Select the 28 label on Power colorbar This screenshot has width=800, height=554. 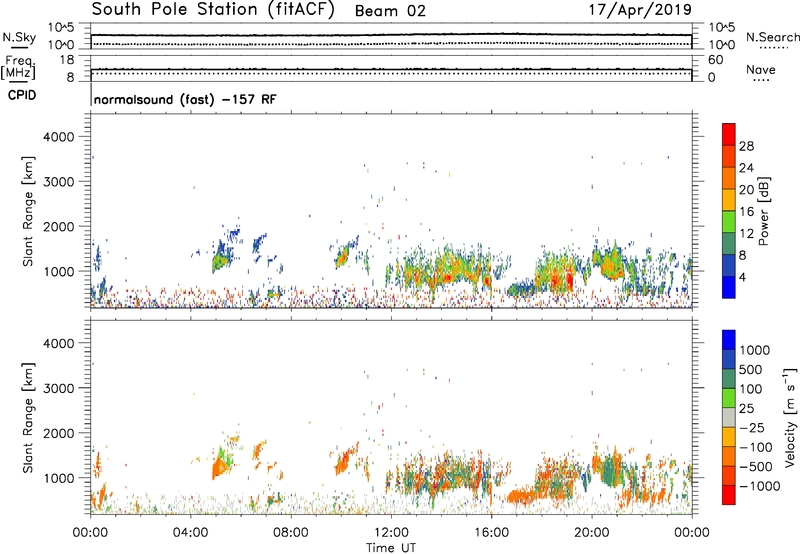click(x=746, y=146)
